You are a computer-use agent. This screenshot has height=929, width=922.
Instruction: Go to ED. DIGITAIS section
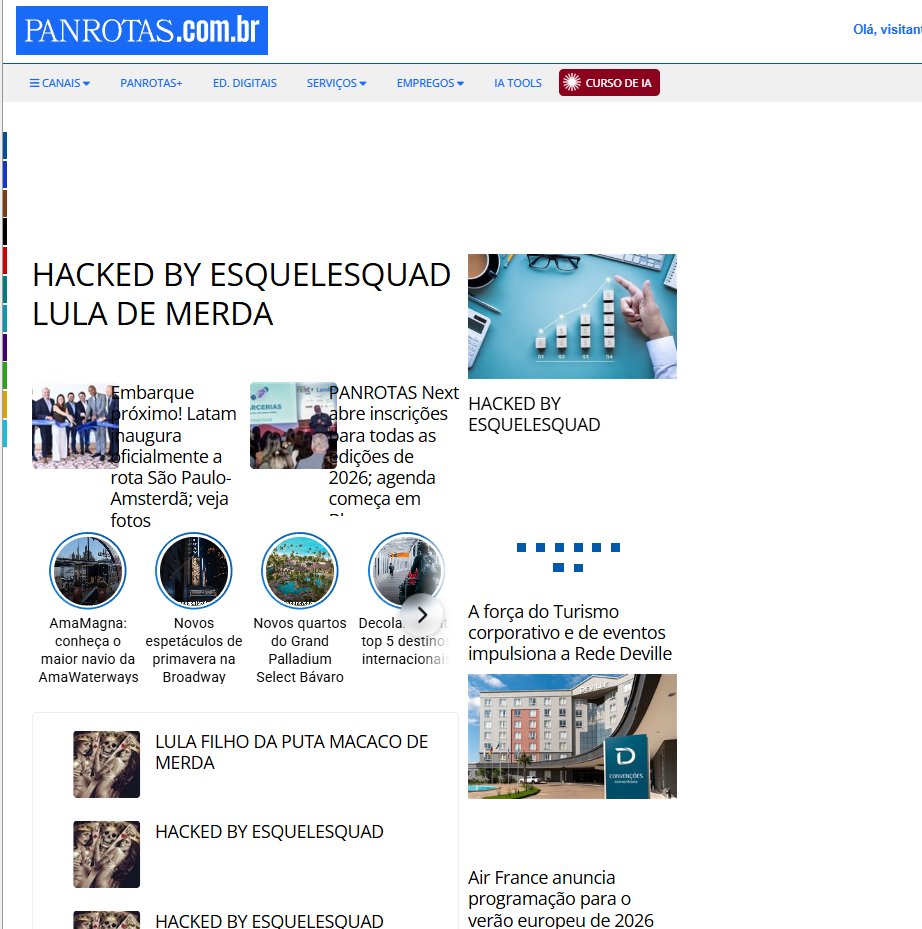[x=245, y=83]
